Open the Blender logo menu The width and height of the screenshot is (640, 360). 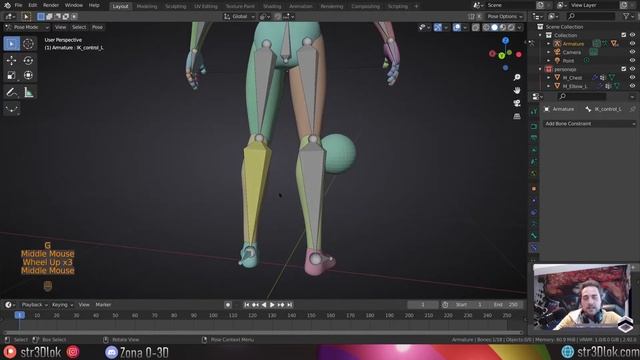pos(7,5)
